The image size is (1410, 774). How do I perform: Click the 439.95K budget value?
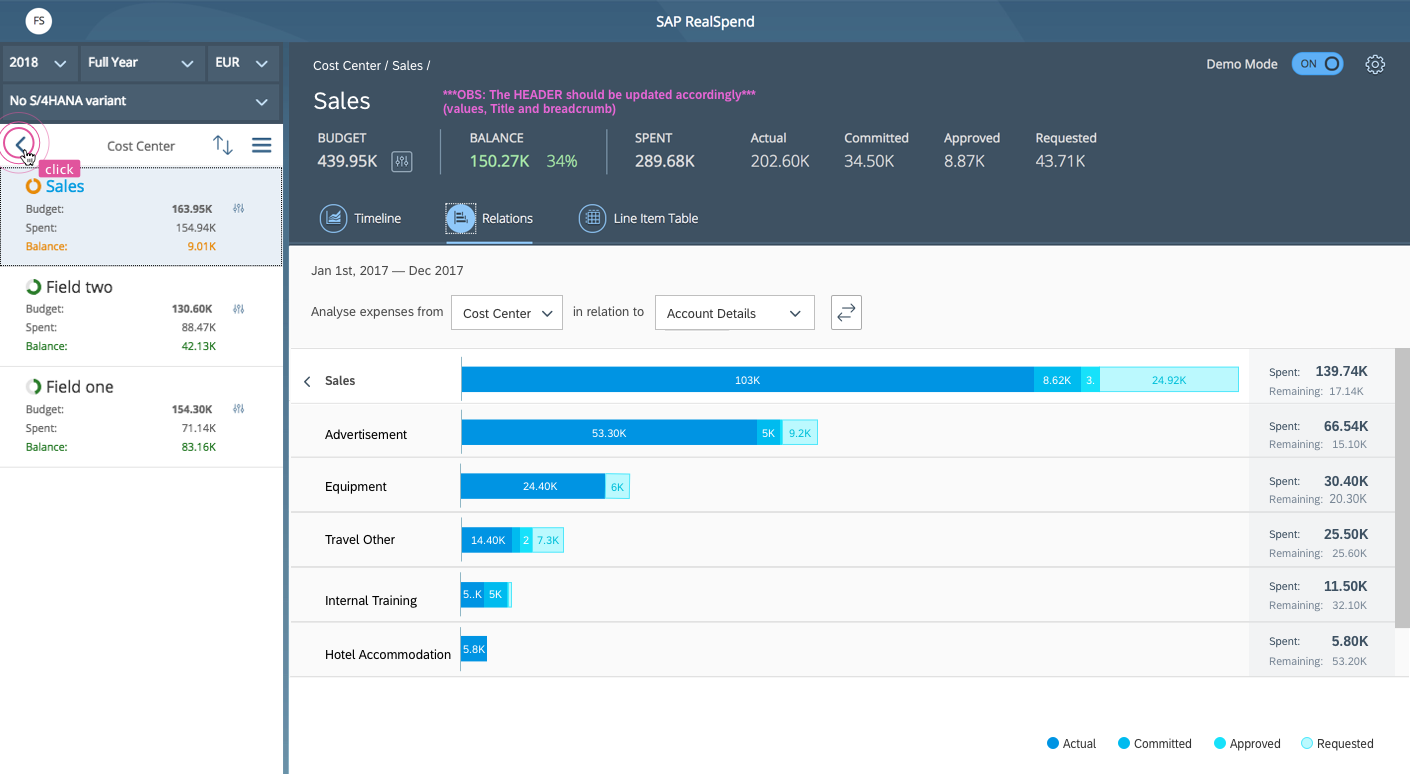coord(347,161)
